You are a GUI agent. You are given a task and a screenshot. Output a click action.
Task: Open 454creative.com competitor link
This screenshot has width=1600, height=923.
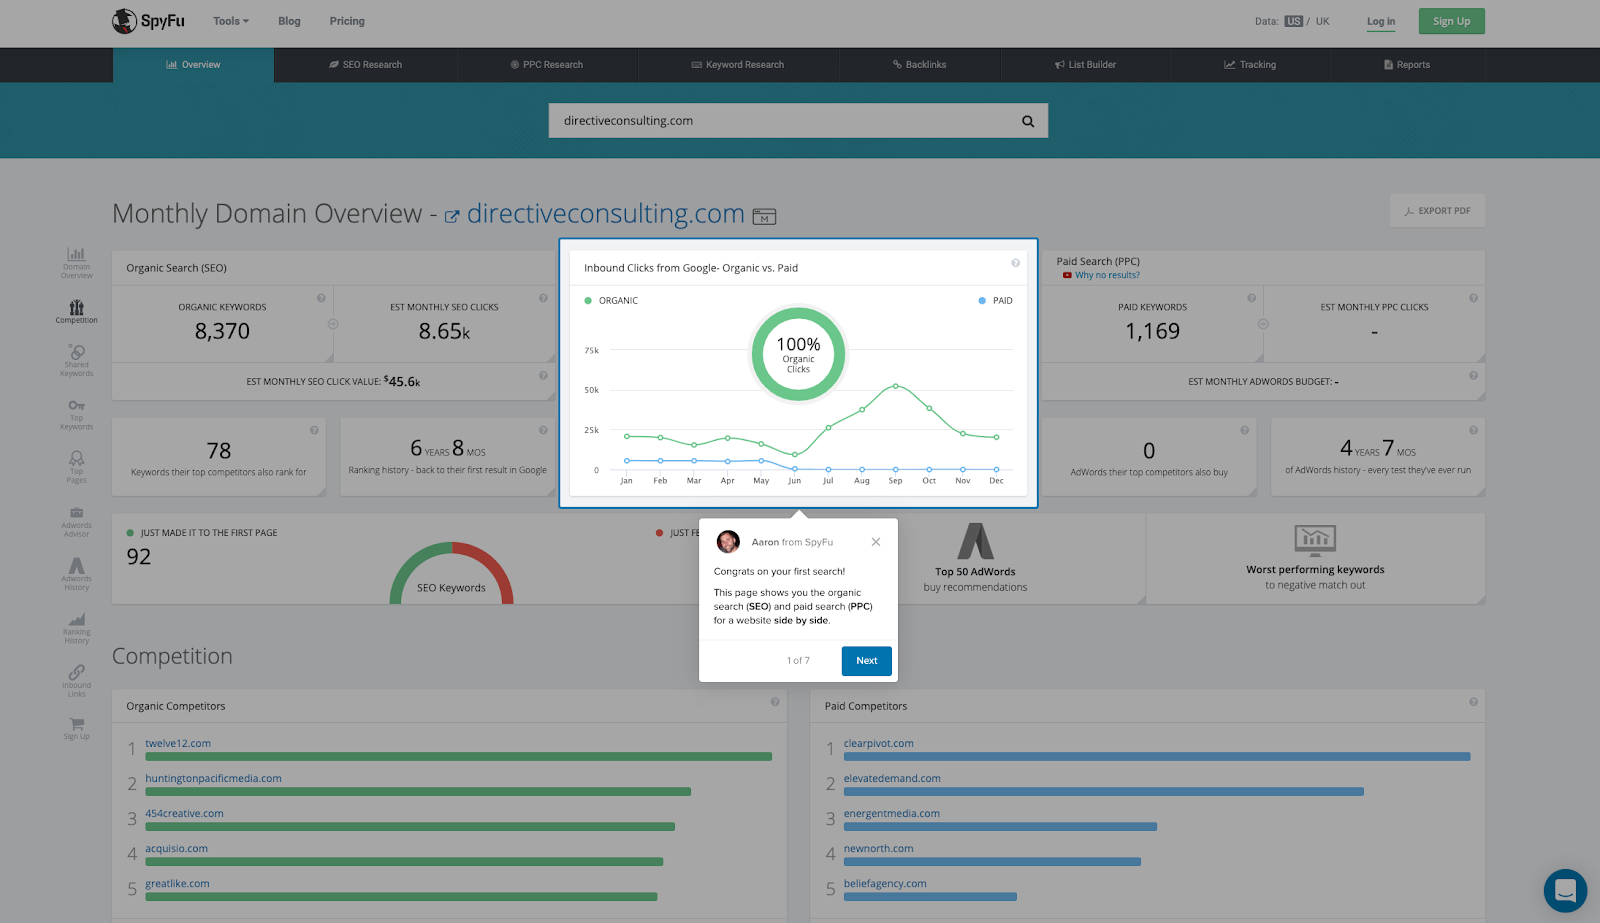pyautogui.click(x=184, y=814)
